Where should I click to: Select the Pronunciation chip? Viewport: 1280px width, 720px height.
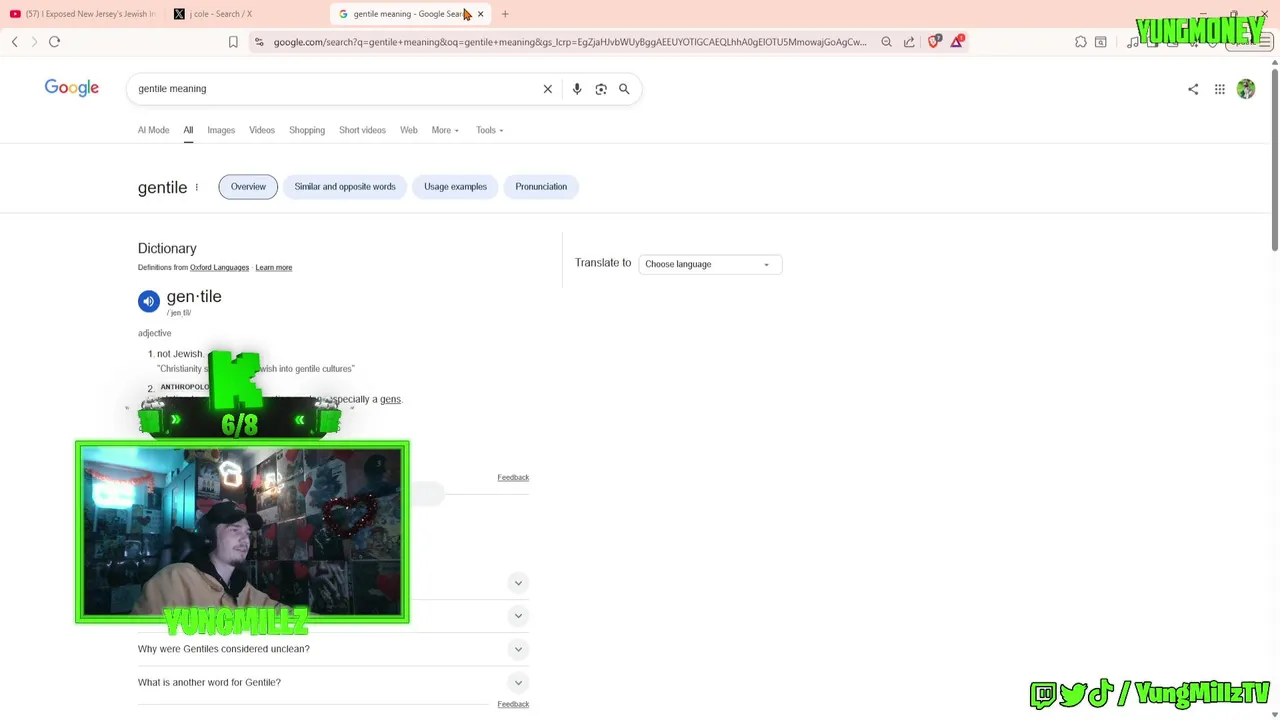541,187
